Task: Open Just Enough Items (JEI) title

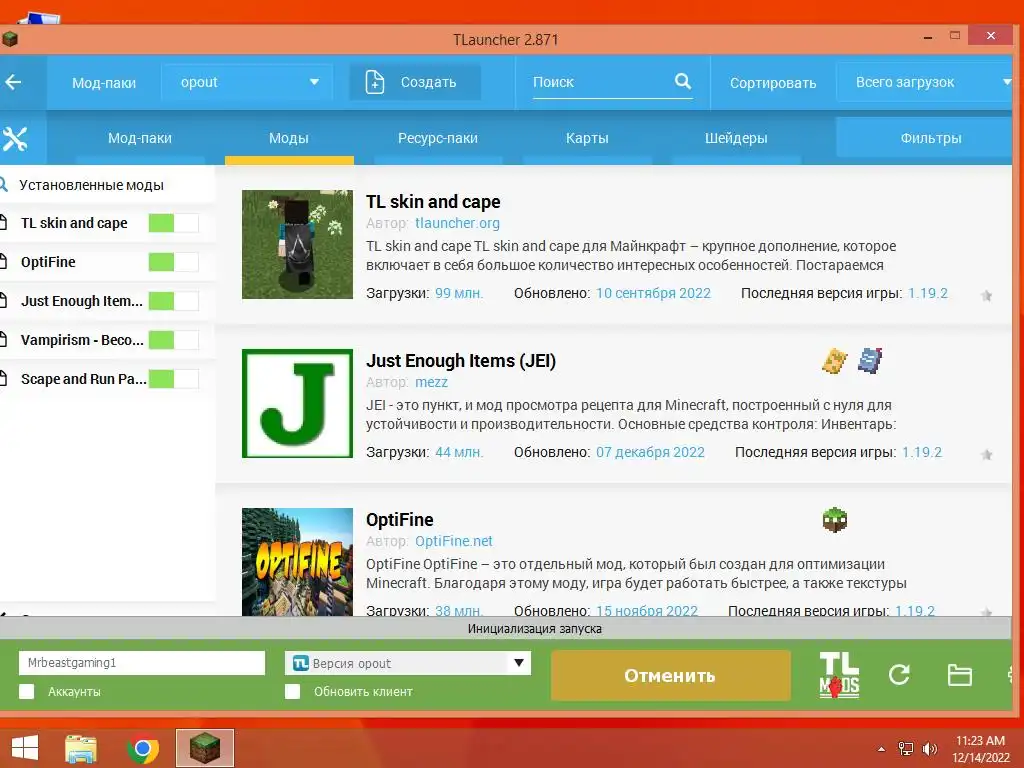Action: tap(460, 360)
